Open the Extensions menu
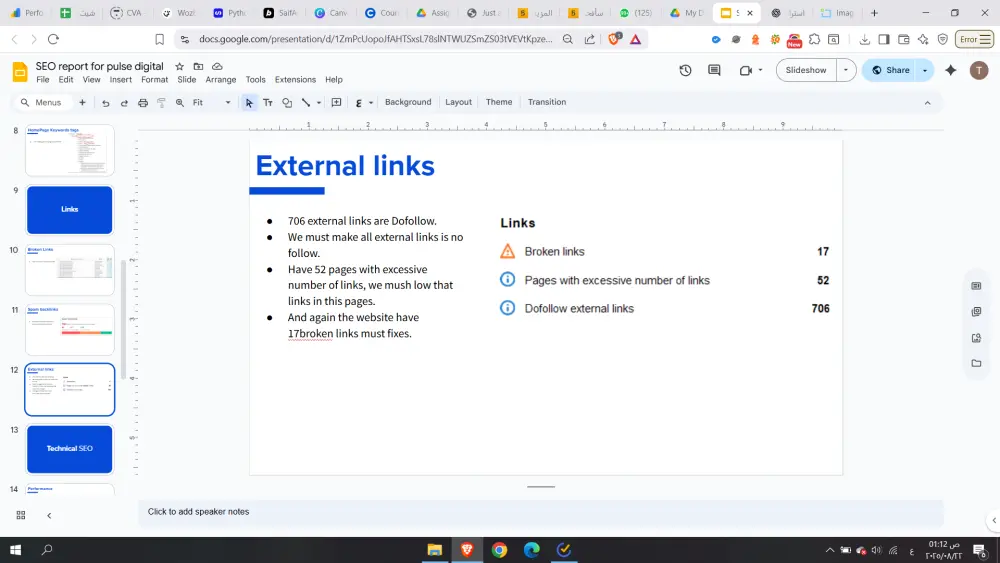The image size is (1000, 563). [x=295, y=80]
